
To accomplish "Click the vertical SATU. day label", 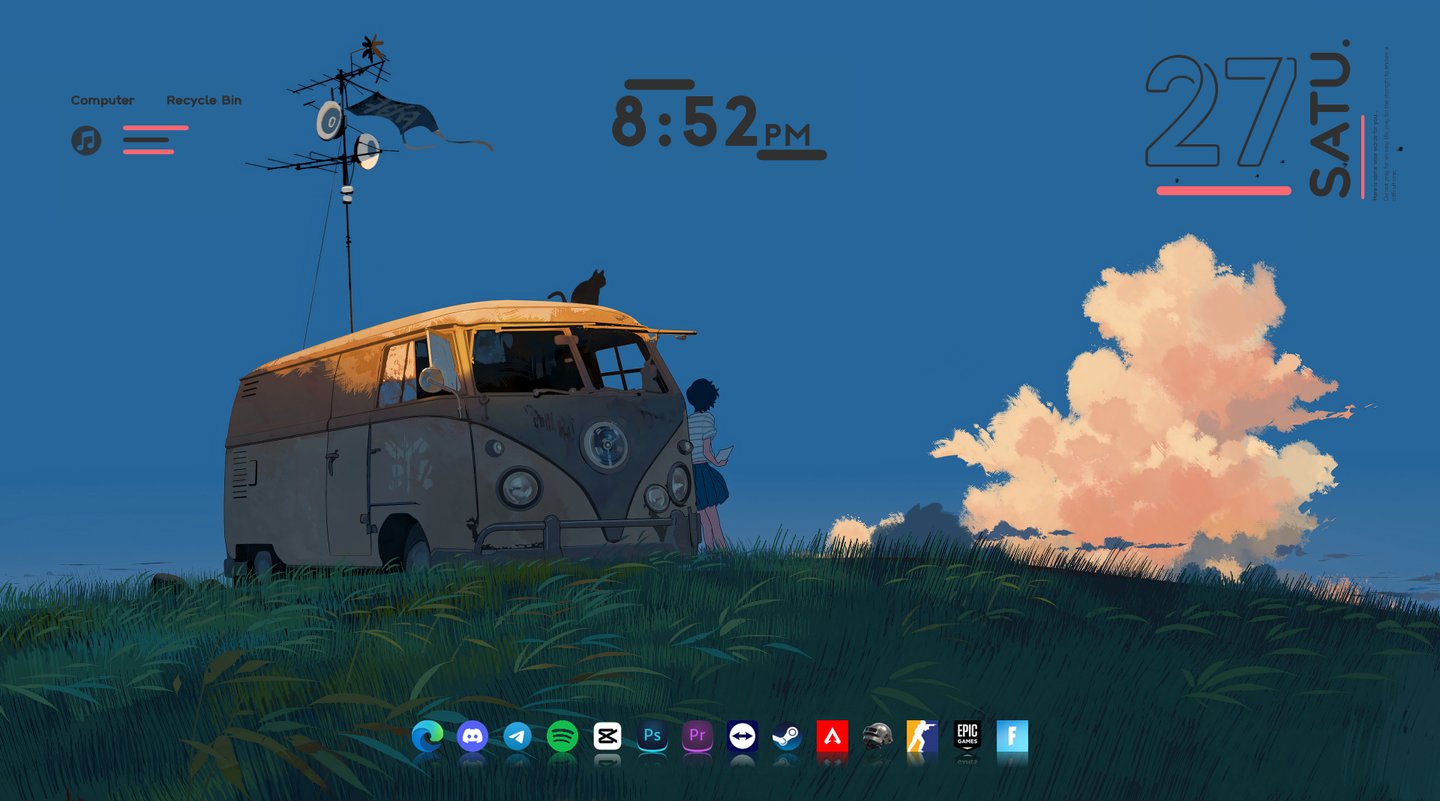I will [x=1330, y=118].
